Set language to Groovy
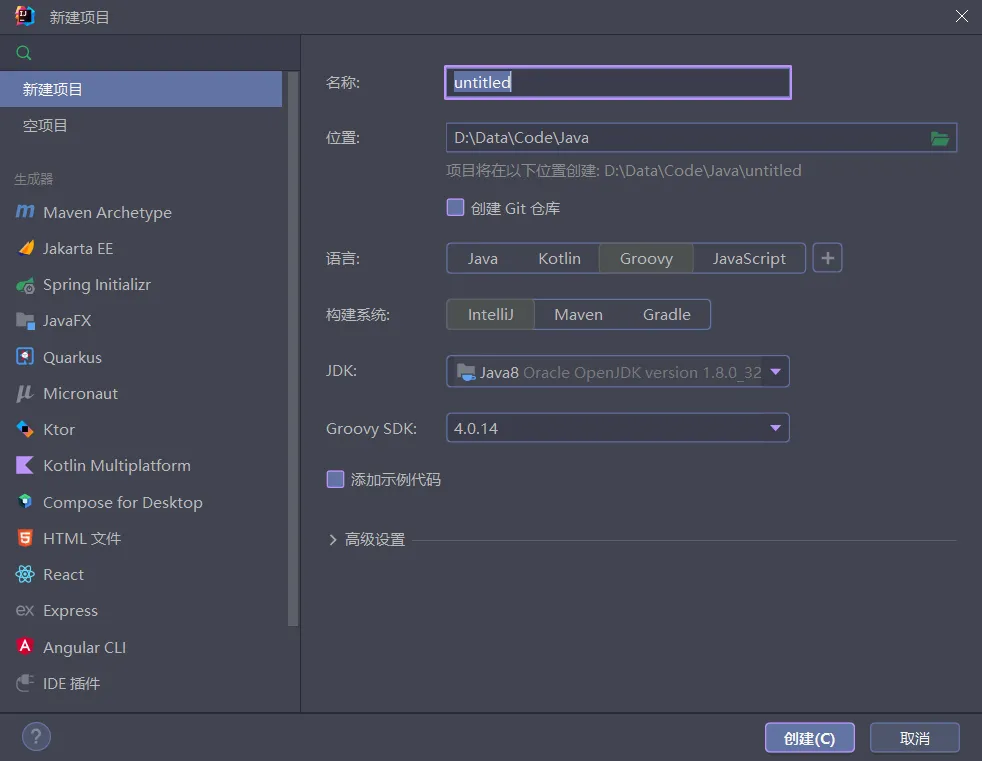This screenshot has height=761, width=982. click(x=646, y=259)
